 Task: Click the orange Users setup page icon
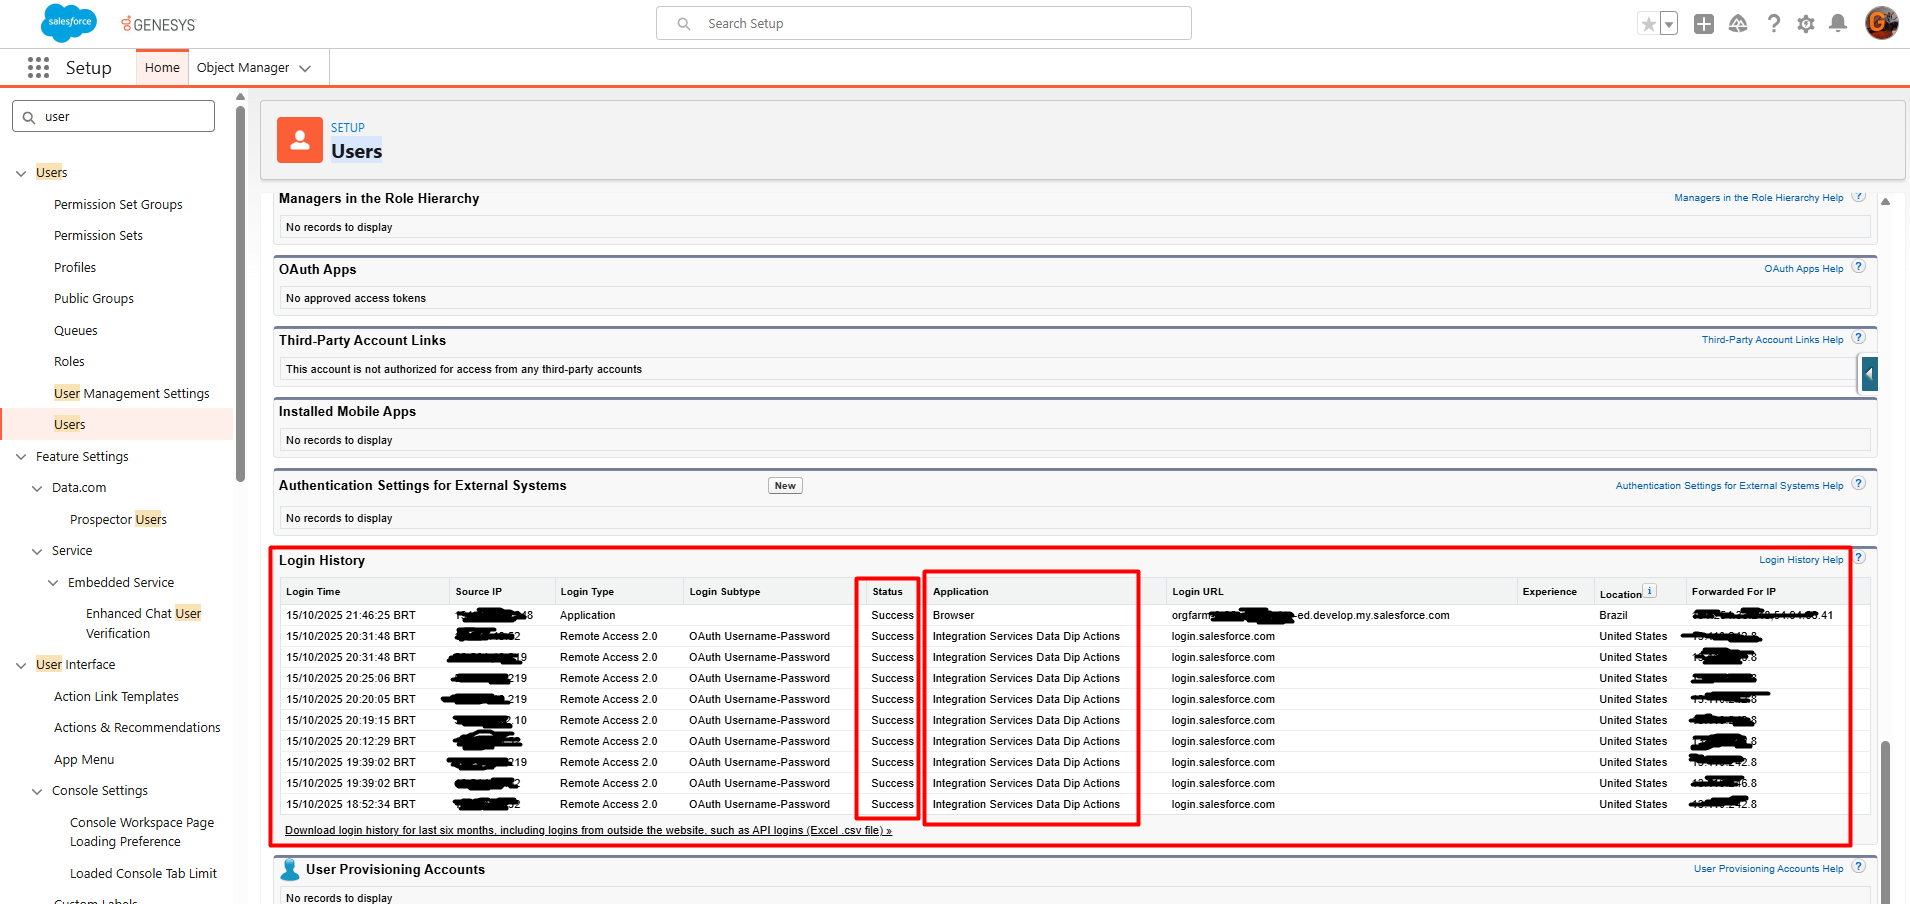point(300,140)
